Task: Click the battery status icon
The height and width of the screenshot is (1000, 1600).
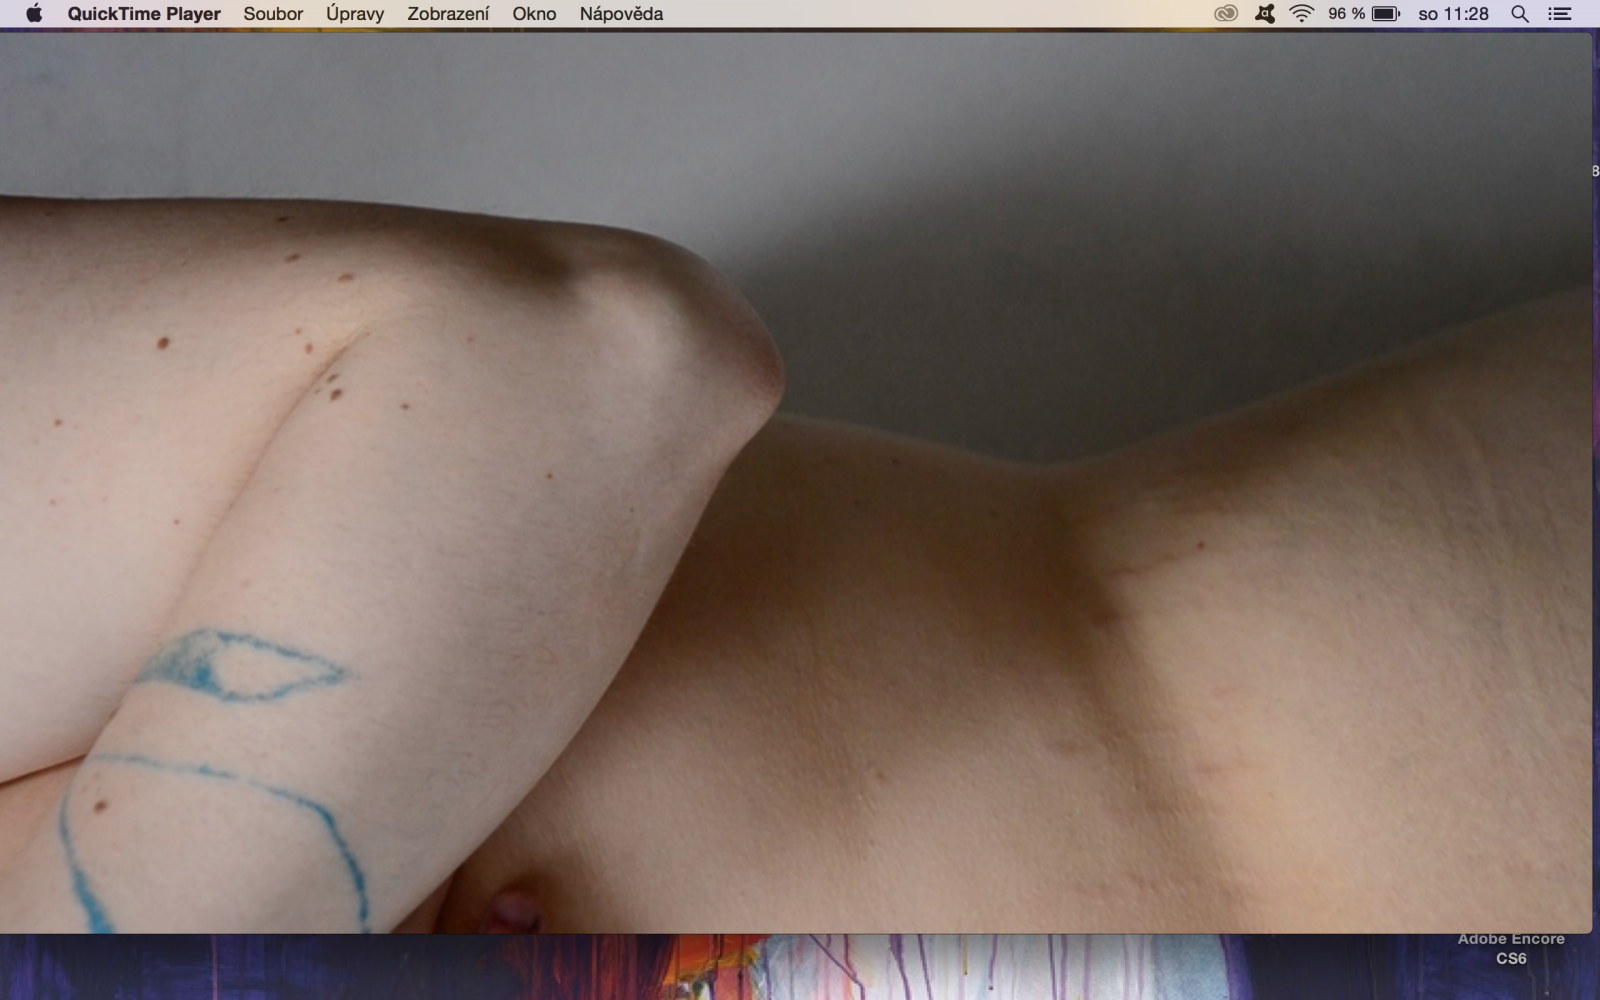Action: point(1386,14)
